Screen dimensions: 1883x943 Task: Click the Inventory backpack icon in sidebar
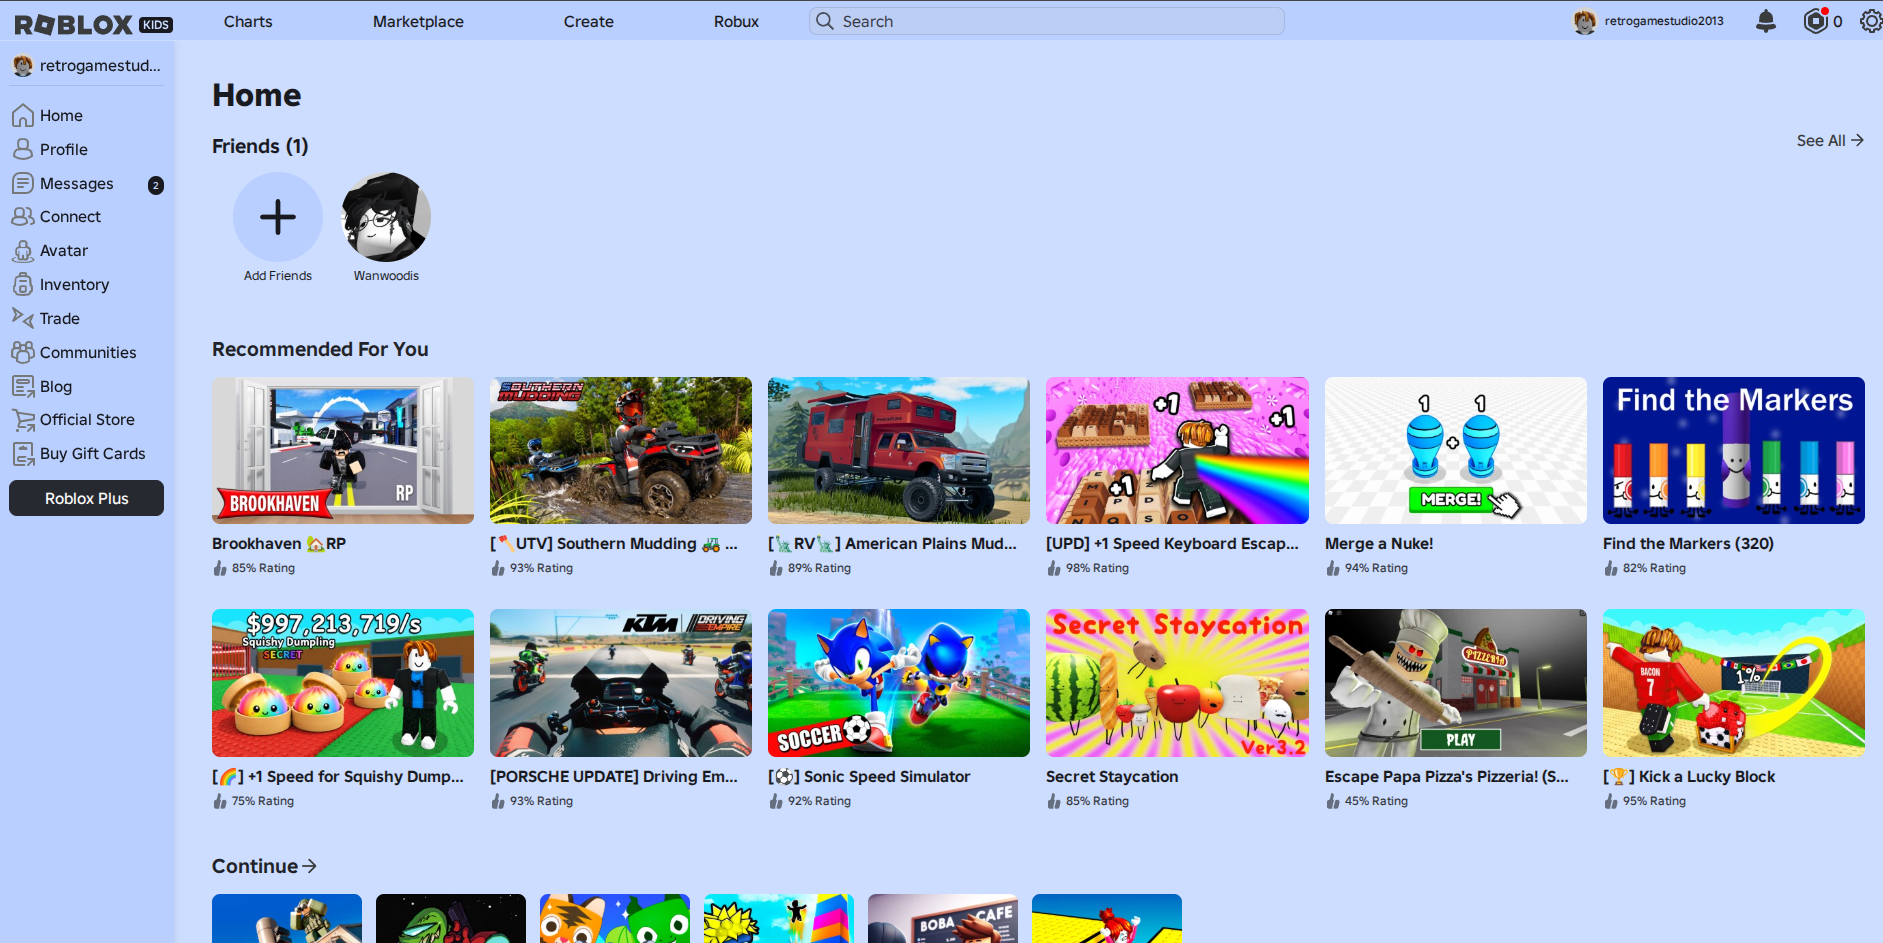[23, 284]
